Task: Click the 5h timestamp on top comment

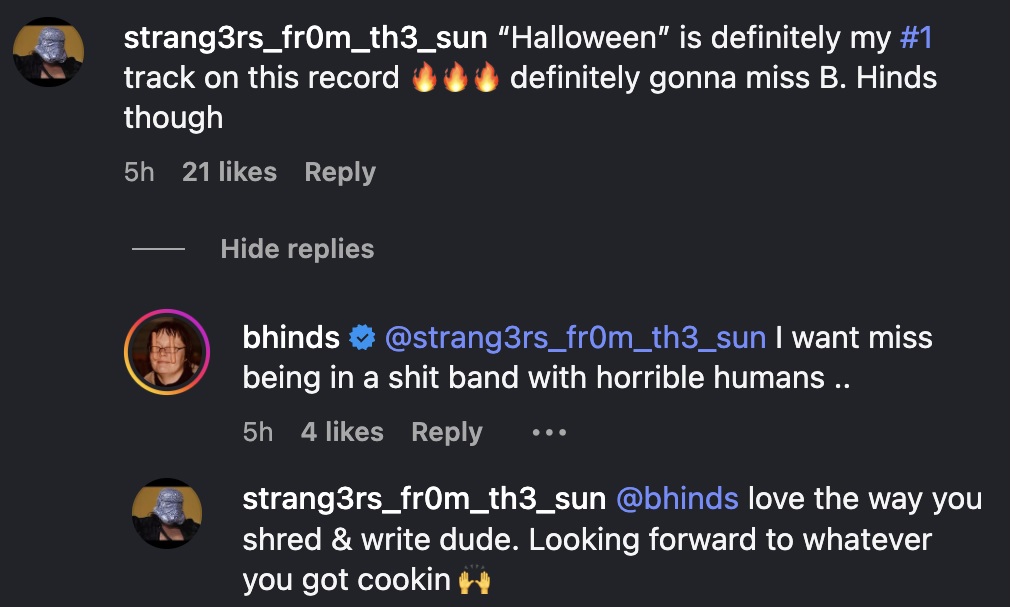Action: point(139,172)
